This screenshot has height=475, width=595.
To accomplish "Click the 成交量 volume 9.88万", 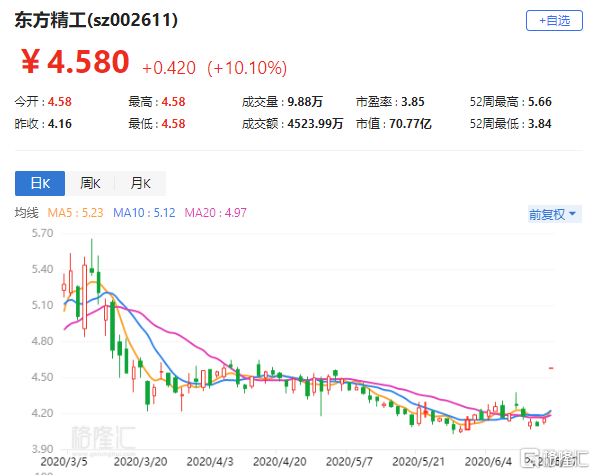I will click(x=305, y=102).
